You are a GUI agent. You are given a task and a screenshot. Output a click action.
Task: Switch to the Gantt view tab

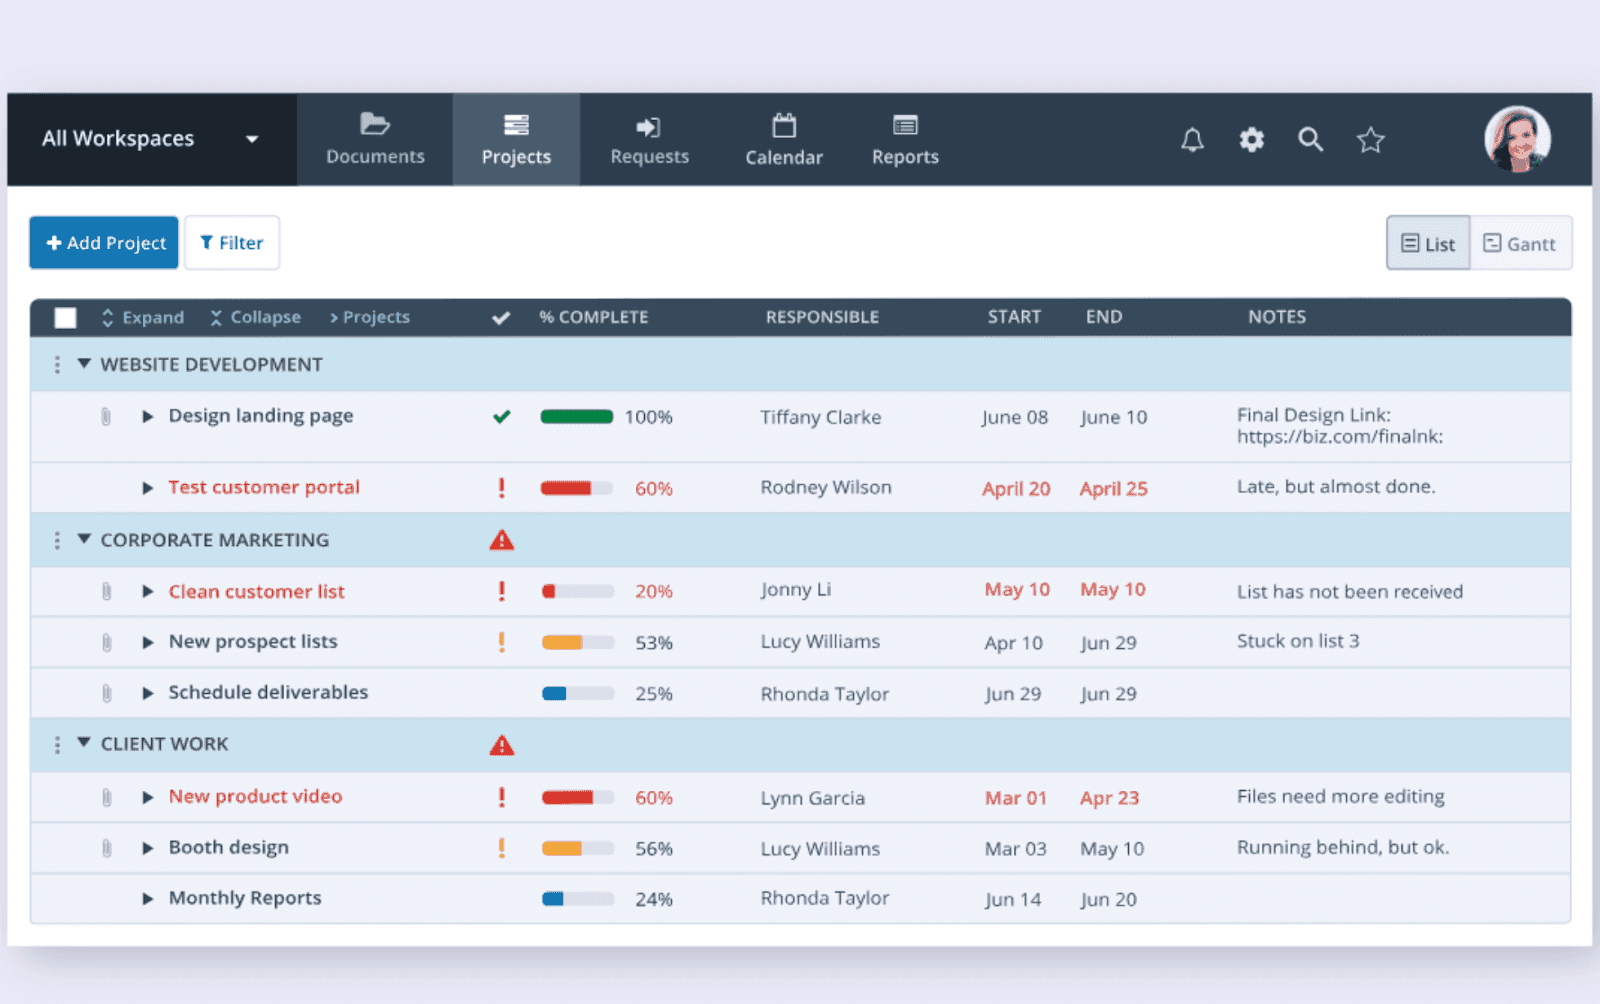pos(1521,243)
